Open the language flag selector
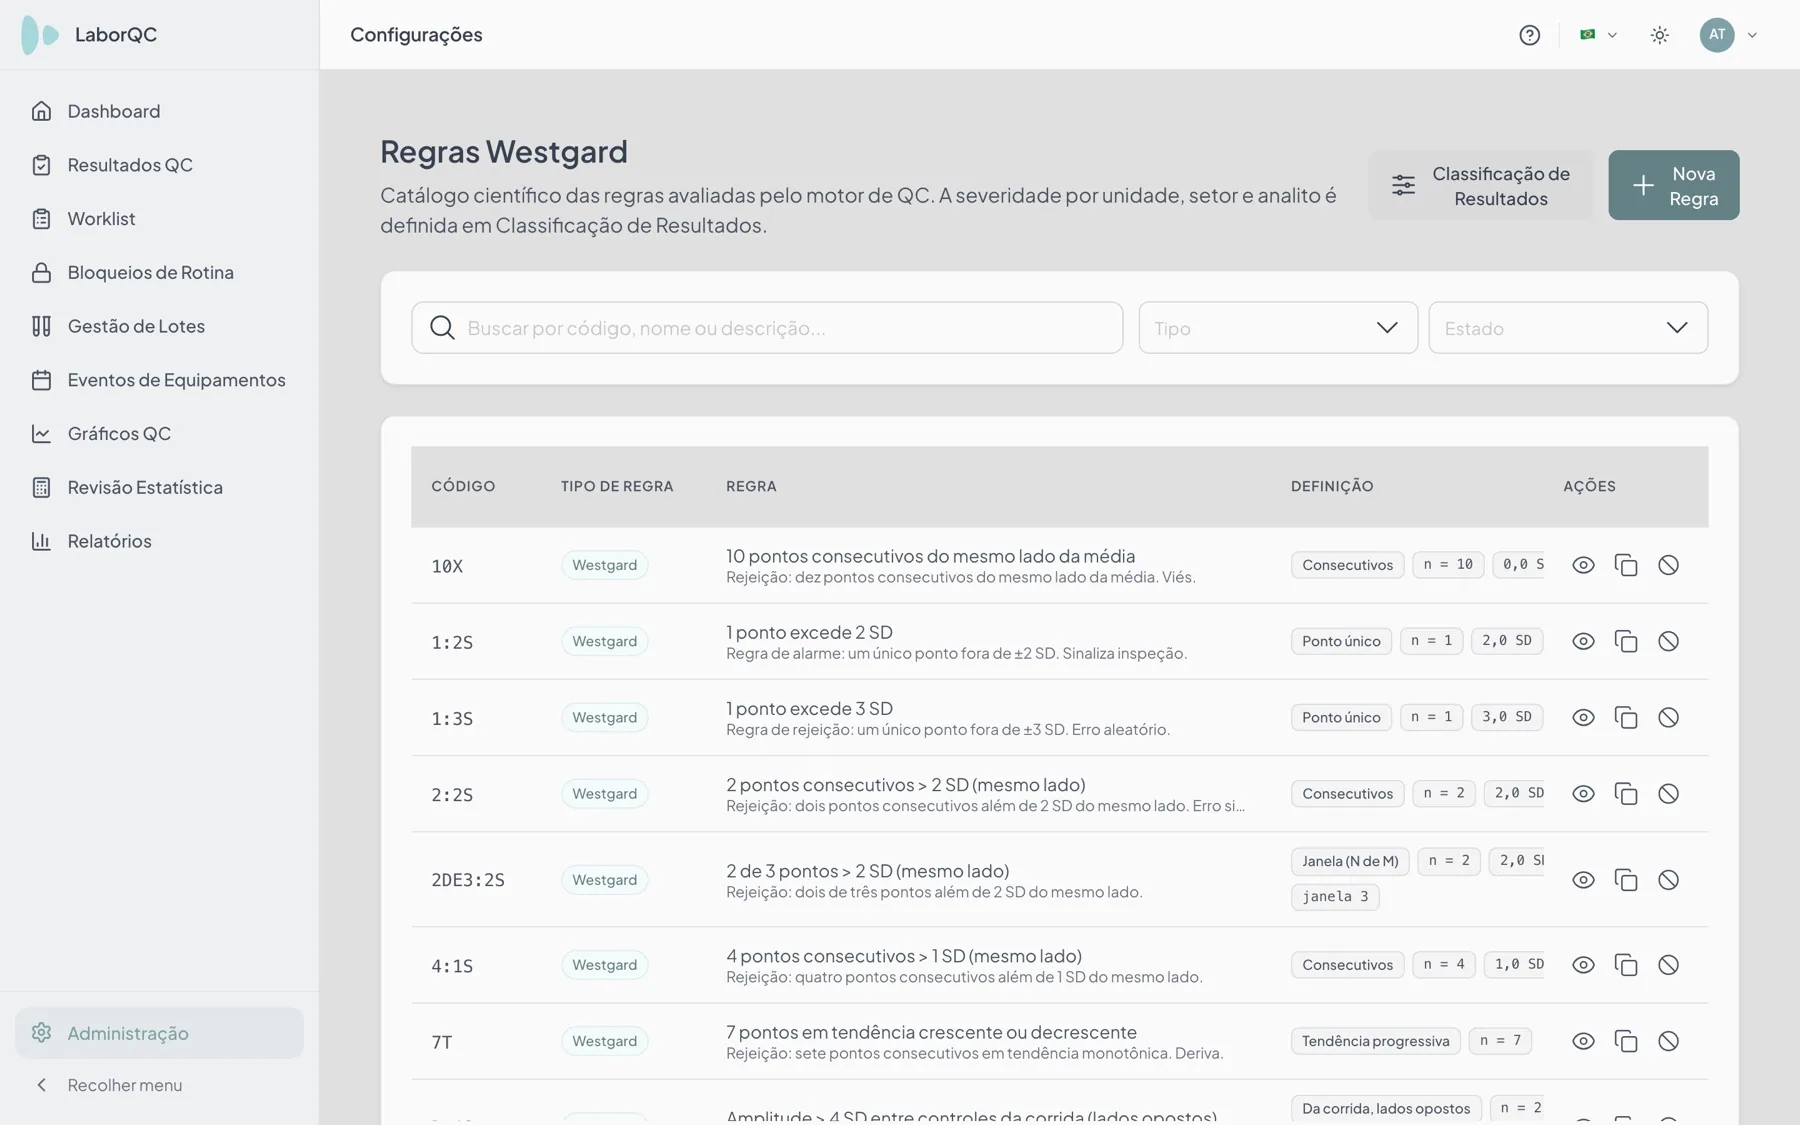Screen dimensions: 1800x1125 tap(1598, 35)
